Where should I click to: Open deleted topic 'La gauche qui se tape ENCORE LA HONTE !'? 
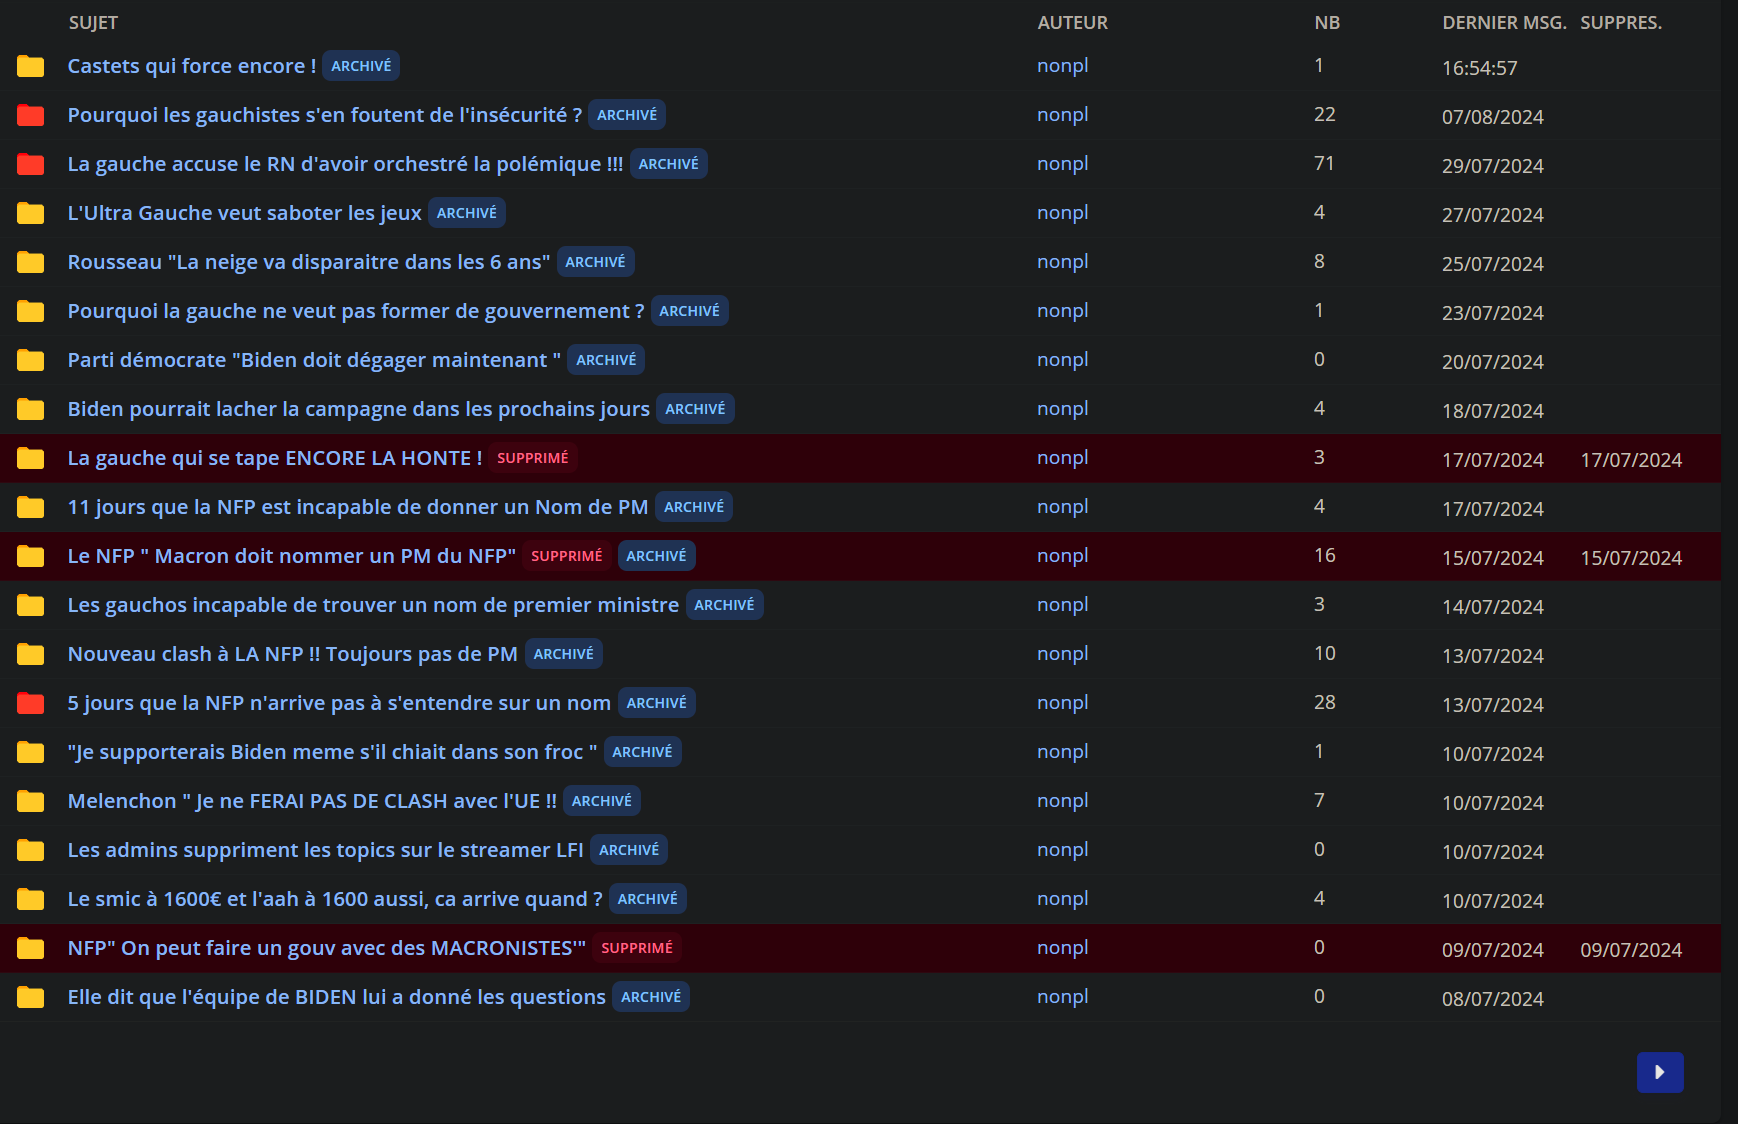pos(275,458)
